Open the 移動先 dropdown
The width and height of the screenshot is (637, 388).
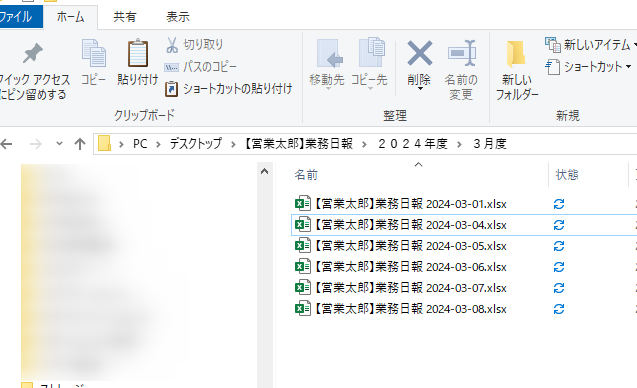point(327,64)
